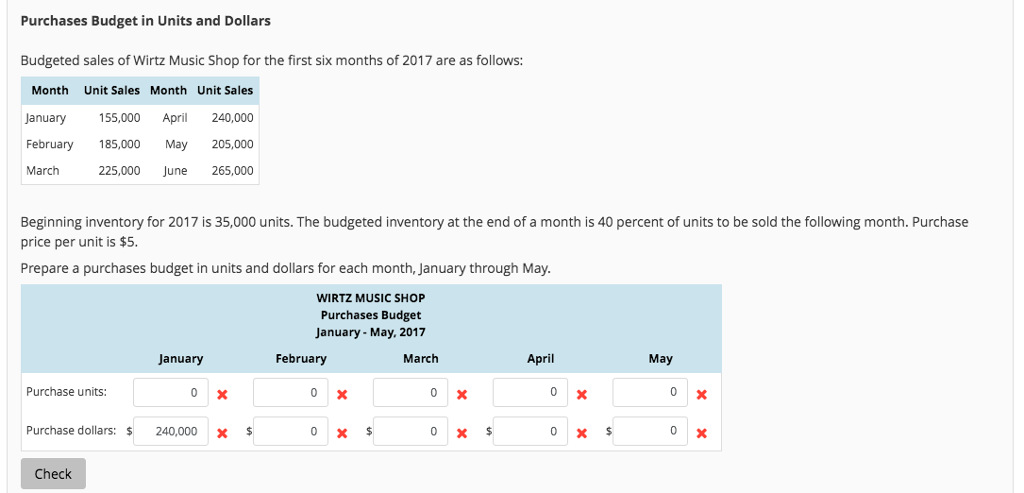Click April purchase units input field

click(530, 393)
